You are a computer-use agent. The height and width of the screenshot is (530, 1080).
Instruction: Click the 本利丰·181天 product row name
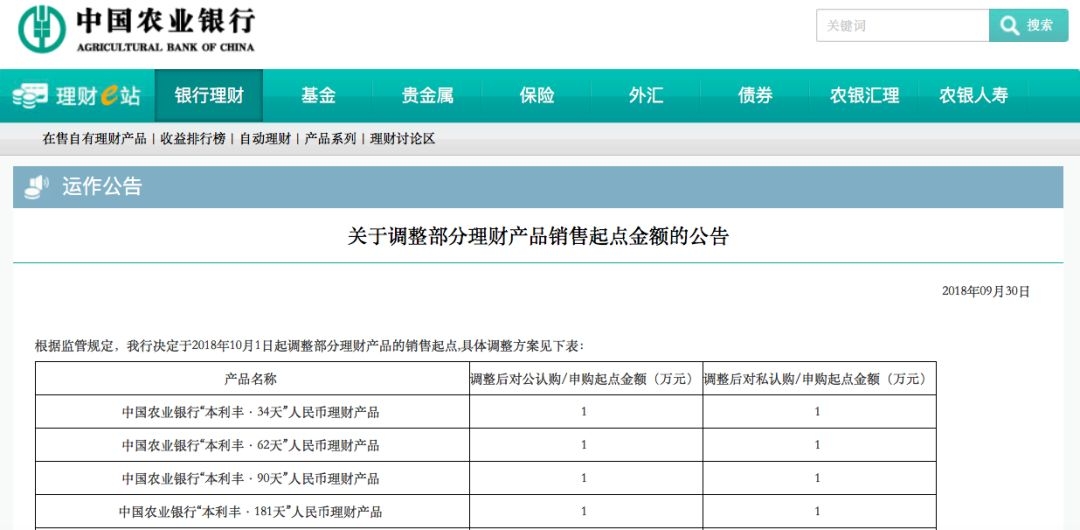tap(251, 511)
